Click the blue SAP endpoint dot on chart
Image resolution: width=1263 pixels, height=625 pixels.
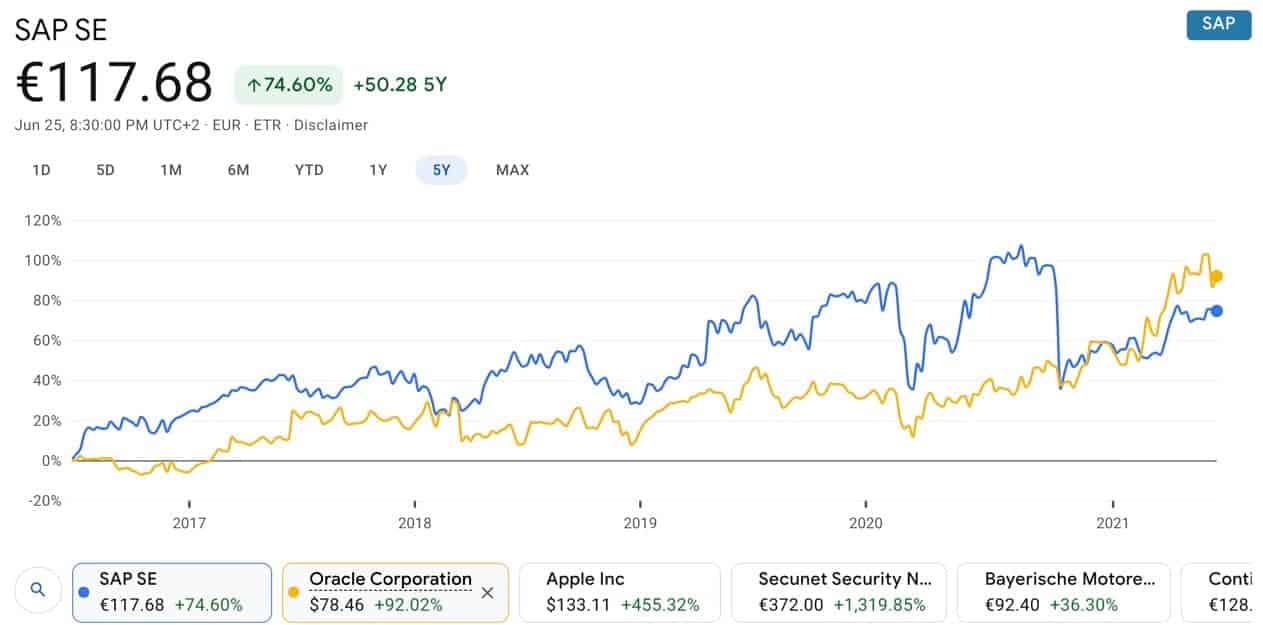pos(1217,311)
